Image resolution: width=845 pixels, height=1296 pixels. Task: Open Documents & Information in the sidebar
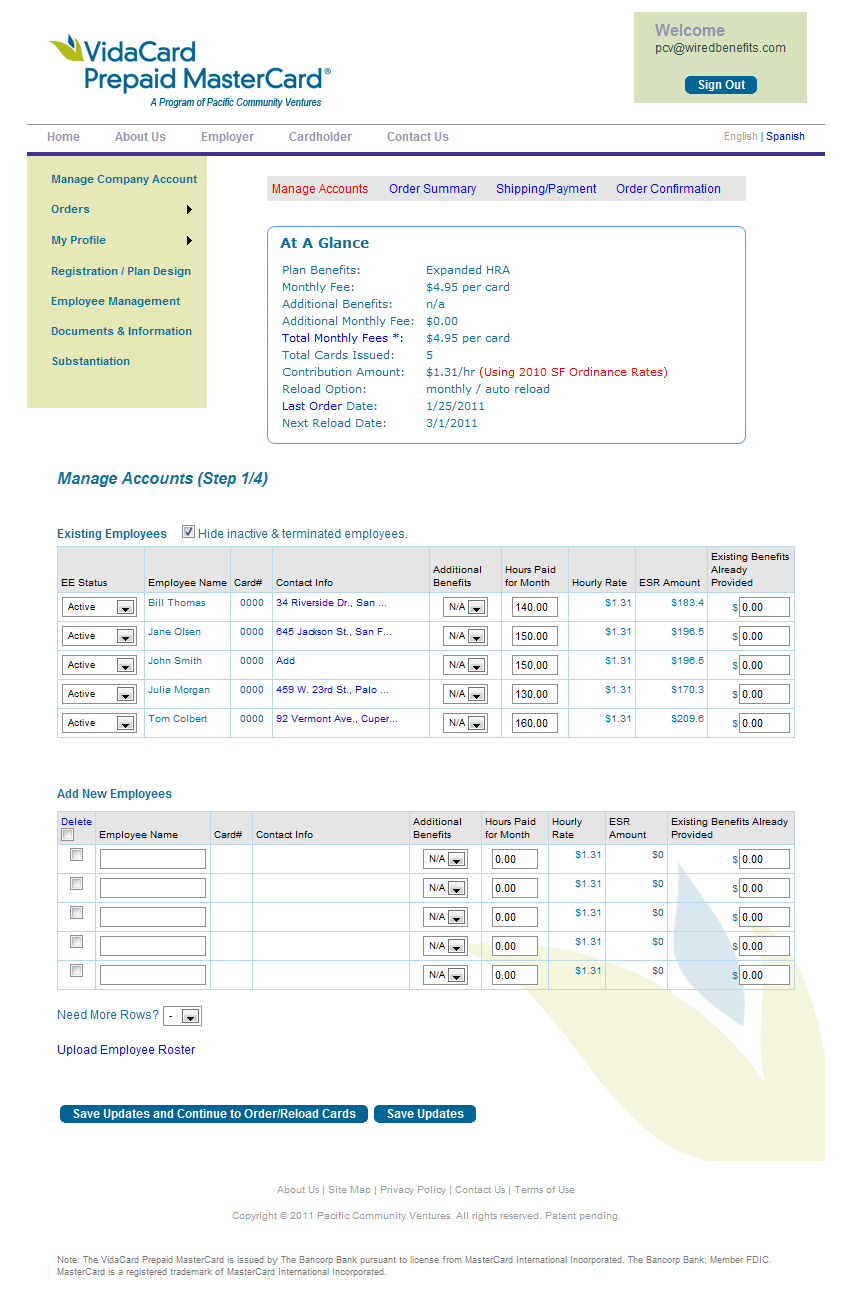(122, 331)
